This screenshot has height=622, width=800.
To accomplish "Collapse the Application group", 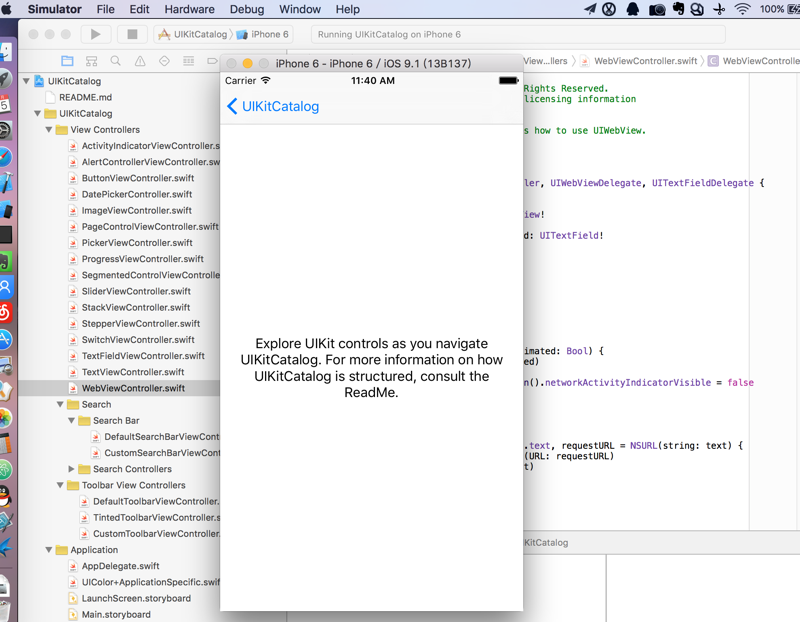I will pyautogui.click(x=48, y=550).
